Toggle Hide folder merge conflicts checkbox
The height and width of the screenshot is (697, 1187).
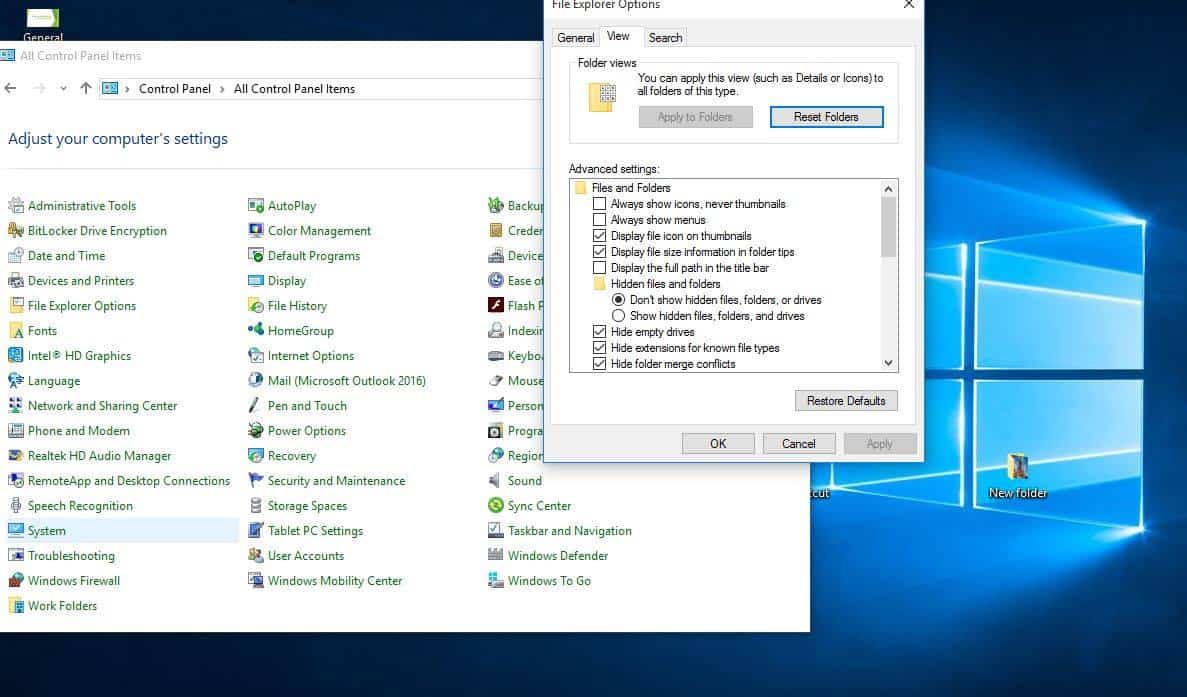tap(600, 363)
